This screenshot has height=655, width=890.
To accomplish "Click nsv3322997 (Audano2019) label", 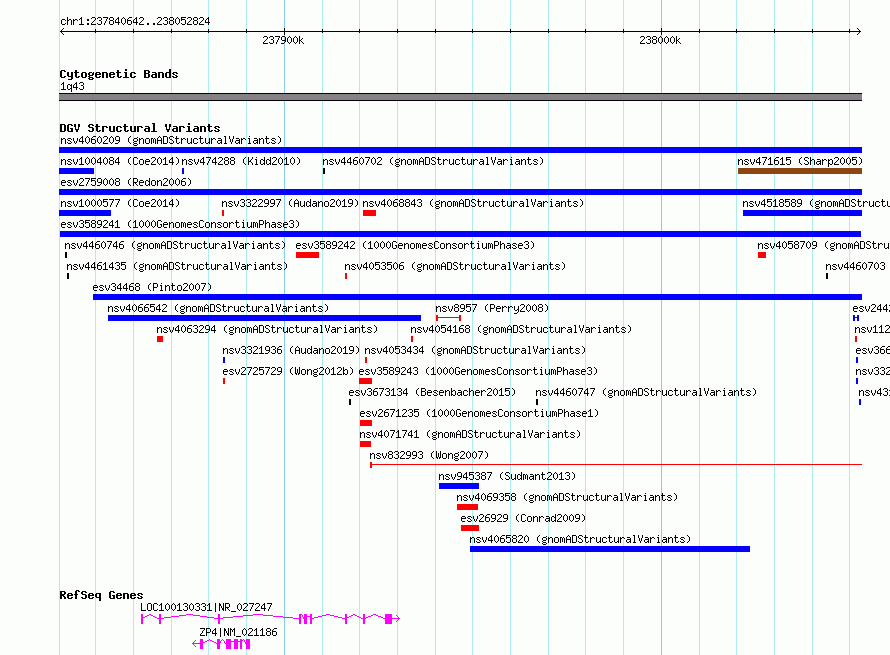I will click(x=290, y=203).
